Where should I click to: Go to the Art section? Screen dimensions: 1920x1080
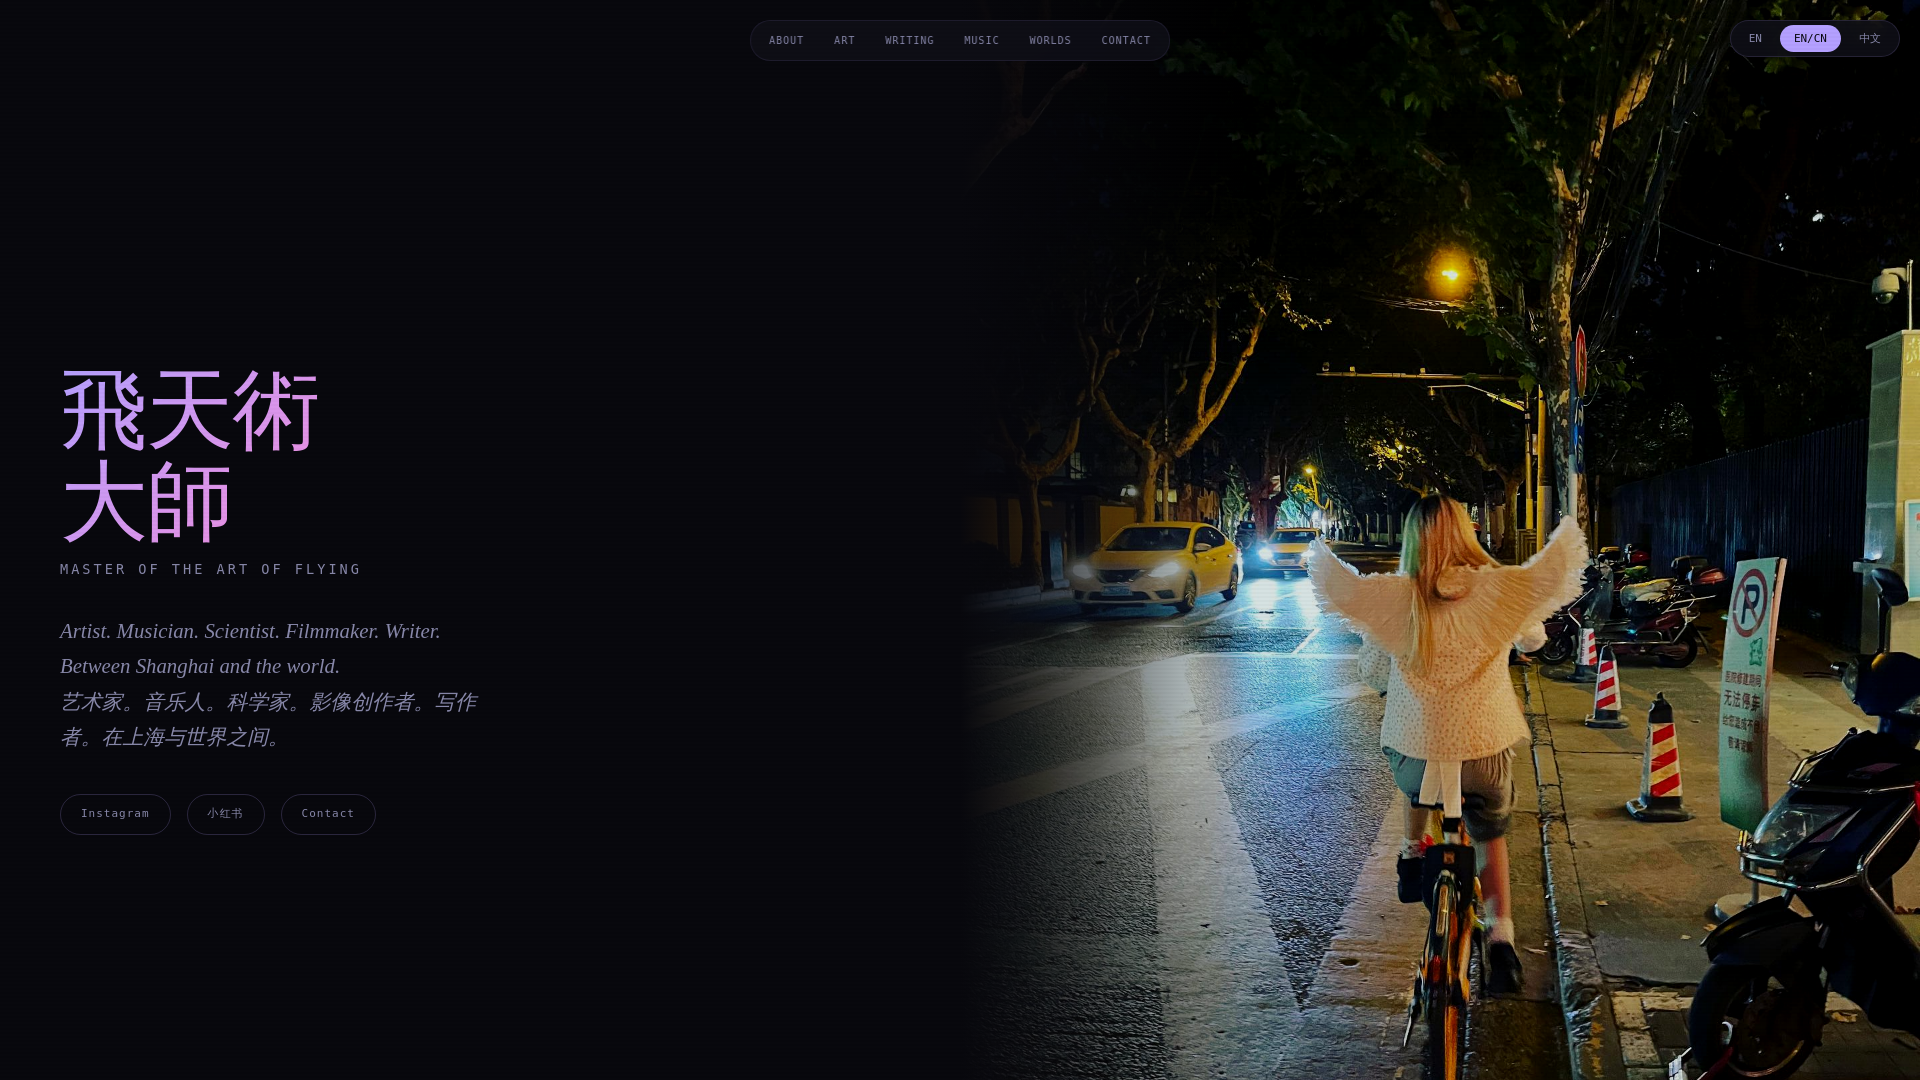pos(844,41)
